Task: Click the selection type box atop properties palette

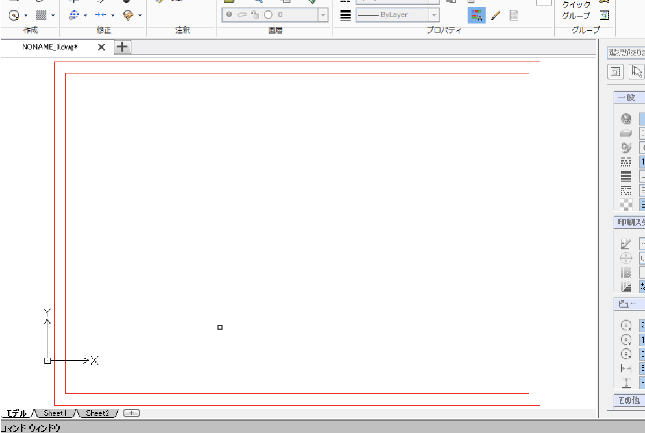Action: click(626, 53)
